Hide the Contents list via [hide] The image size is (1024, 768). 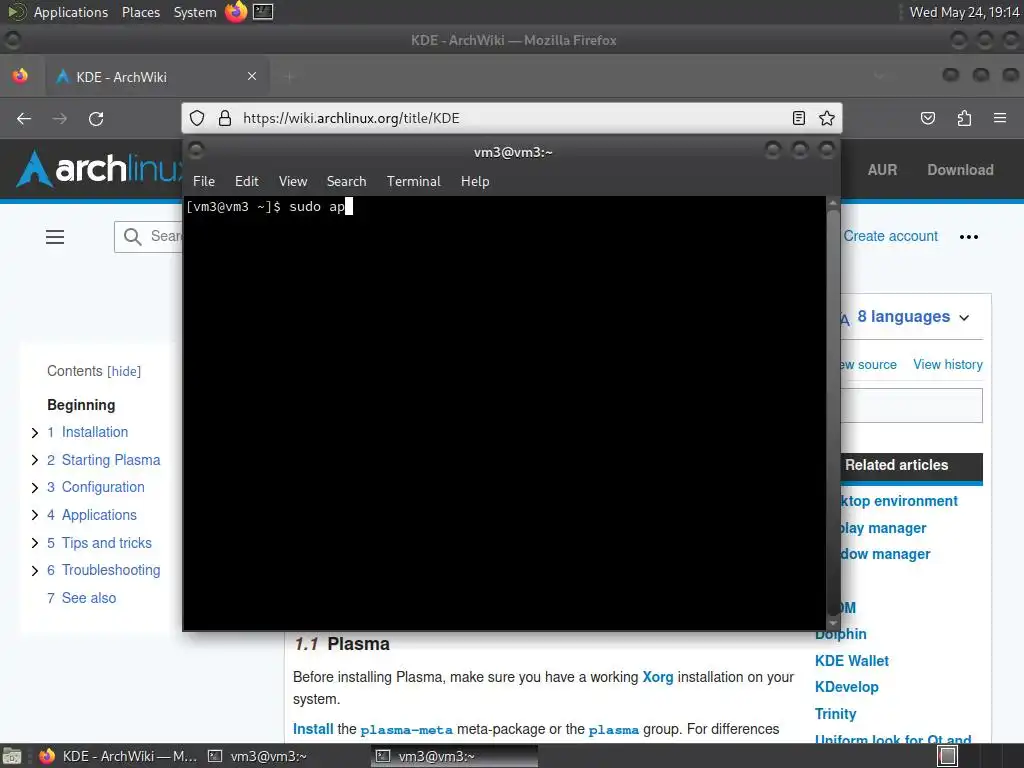pyautogui.click(x=124, y=372)
